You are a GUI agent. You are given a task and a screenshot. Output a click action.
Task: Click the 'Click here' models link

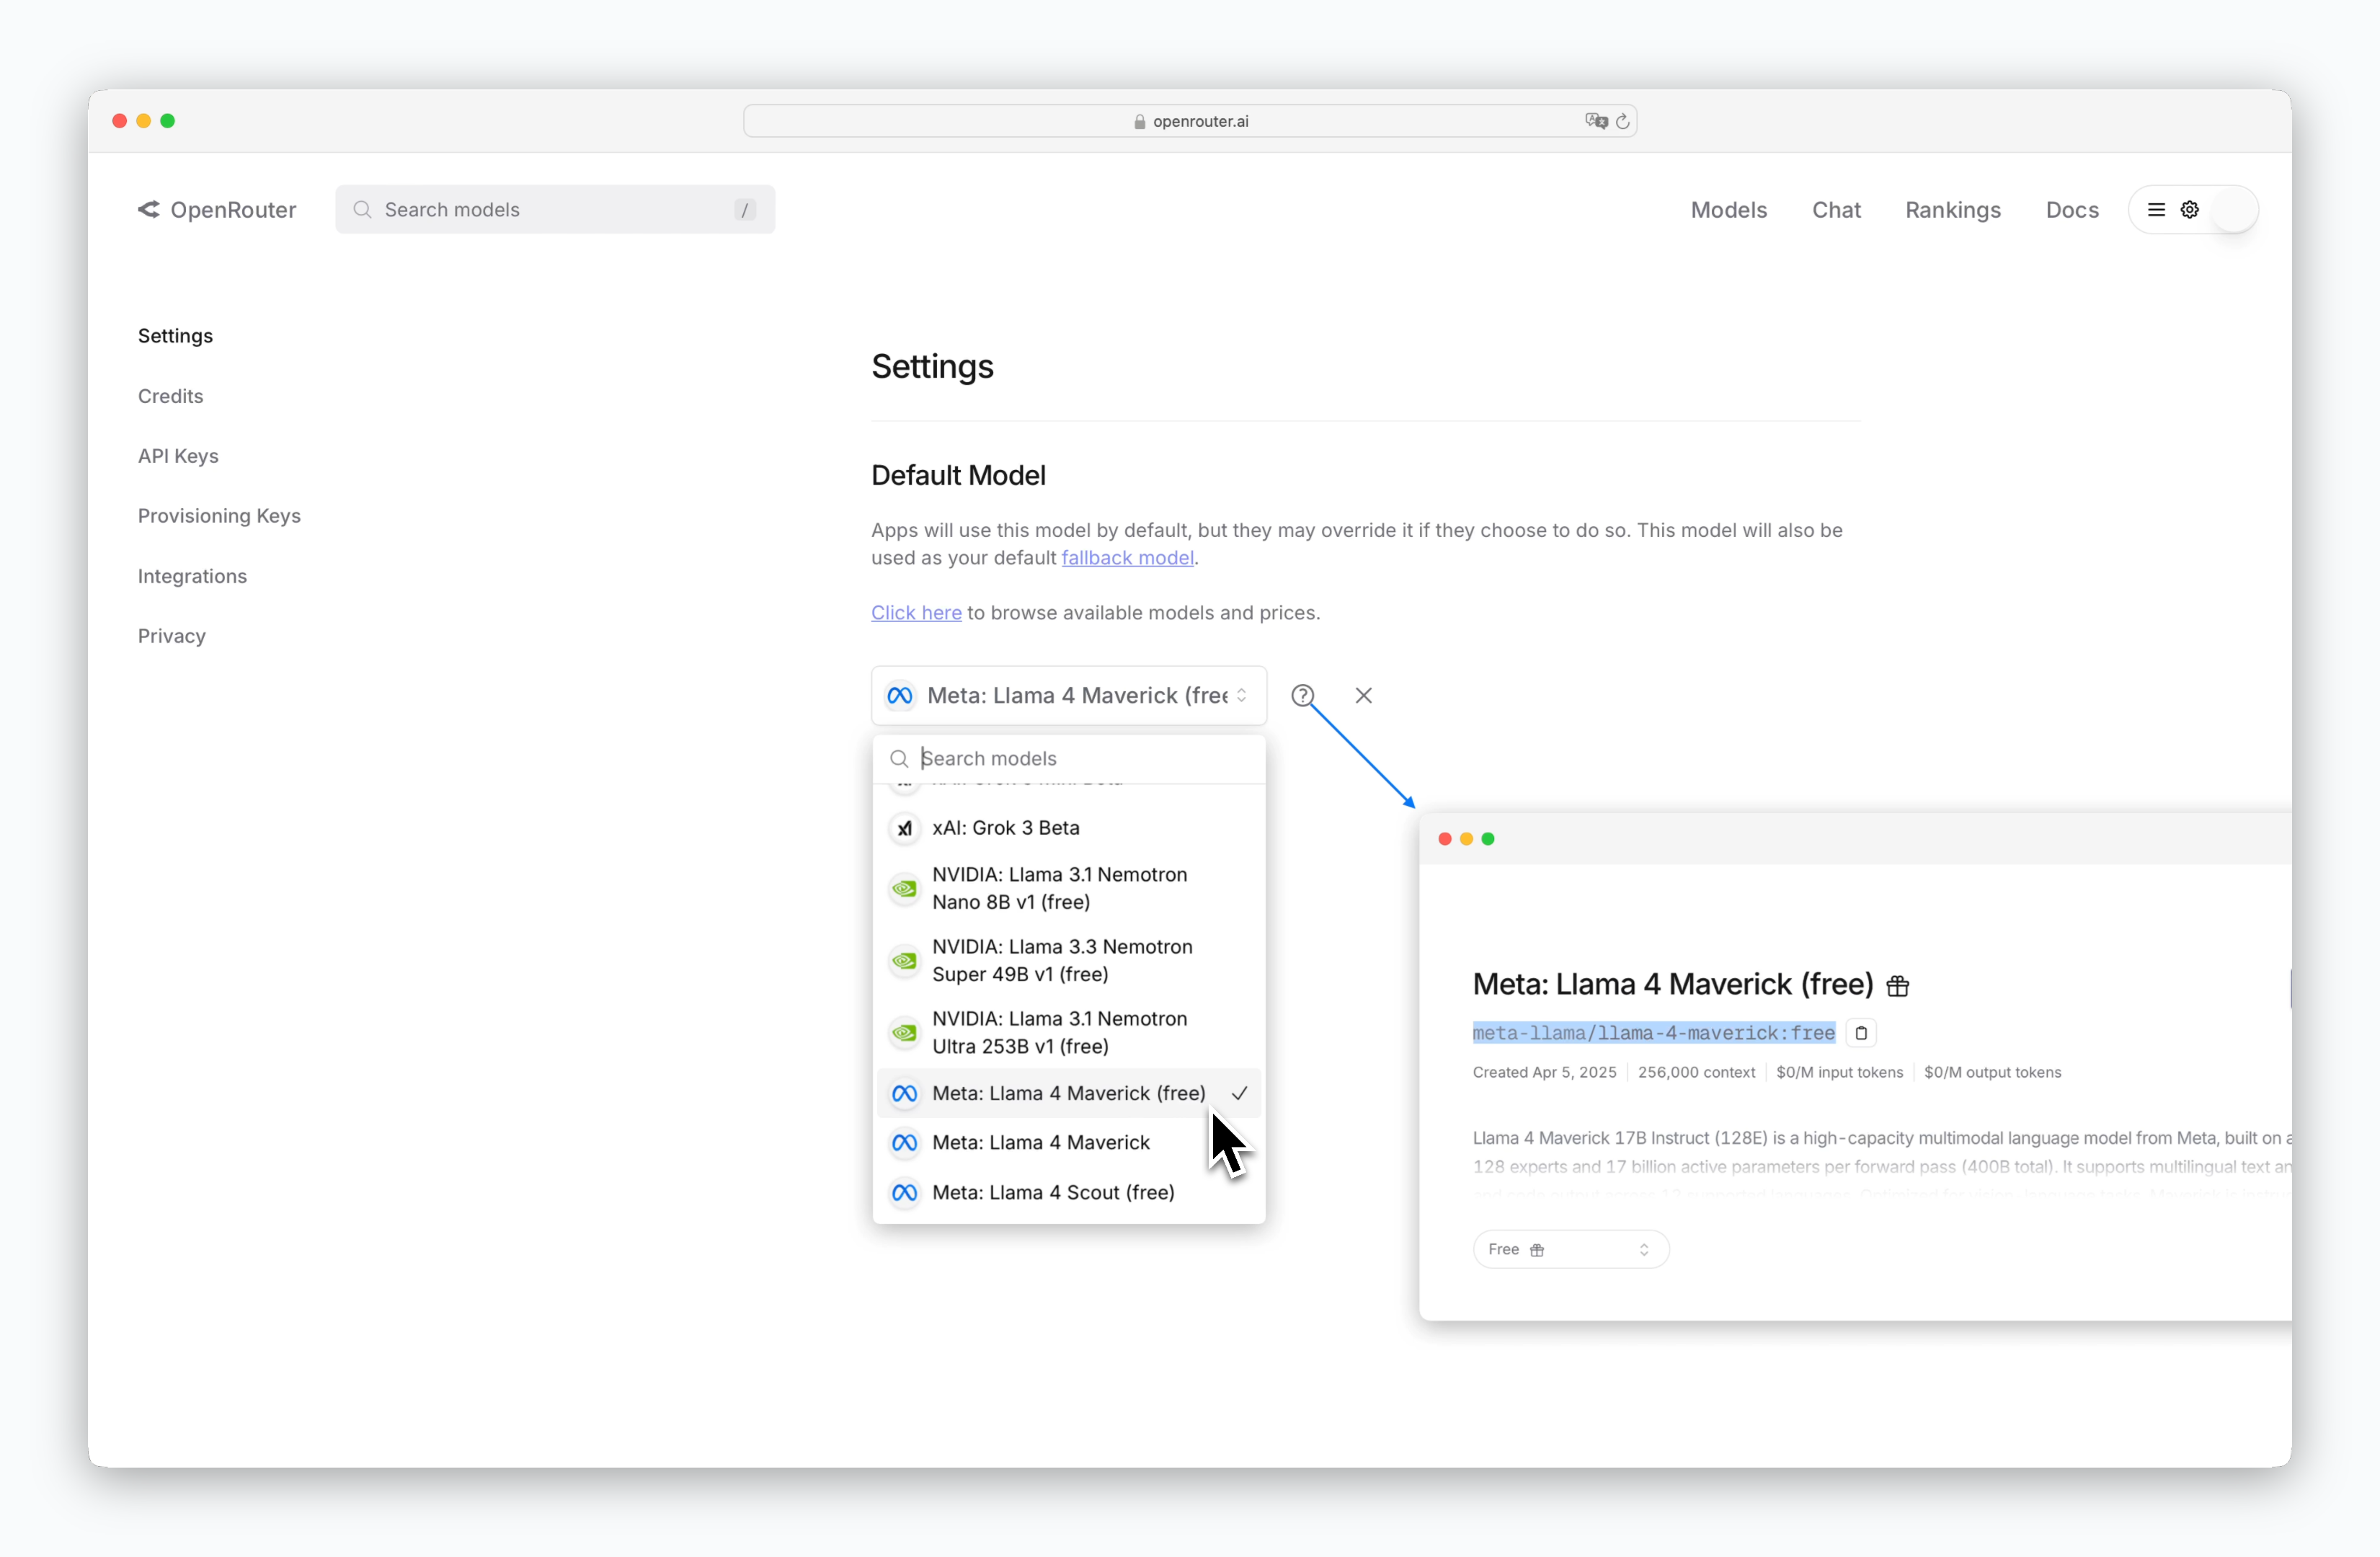916,612
